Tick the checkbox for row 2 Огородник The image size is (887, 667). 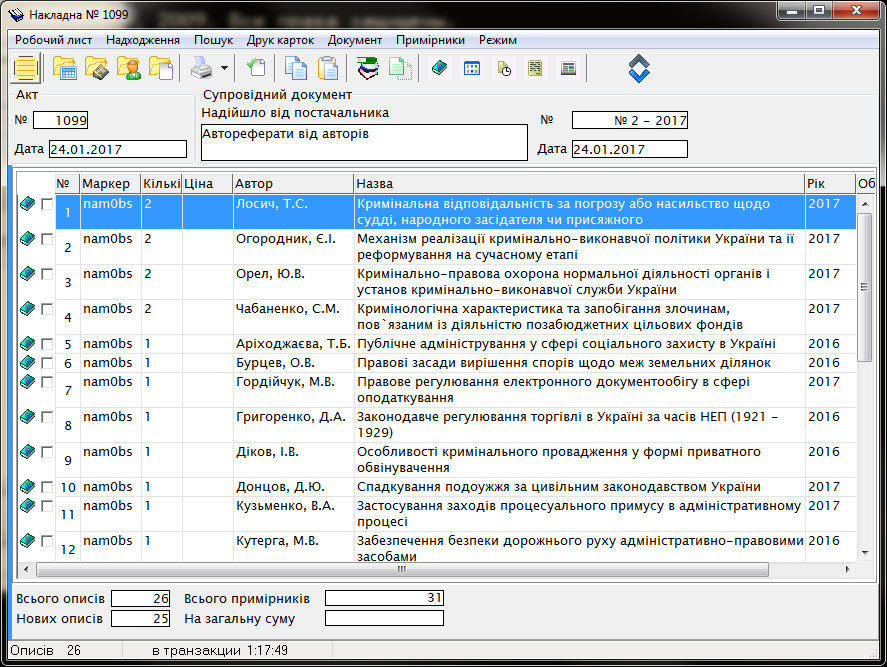pos(46,238)
